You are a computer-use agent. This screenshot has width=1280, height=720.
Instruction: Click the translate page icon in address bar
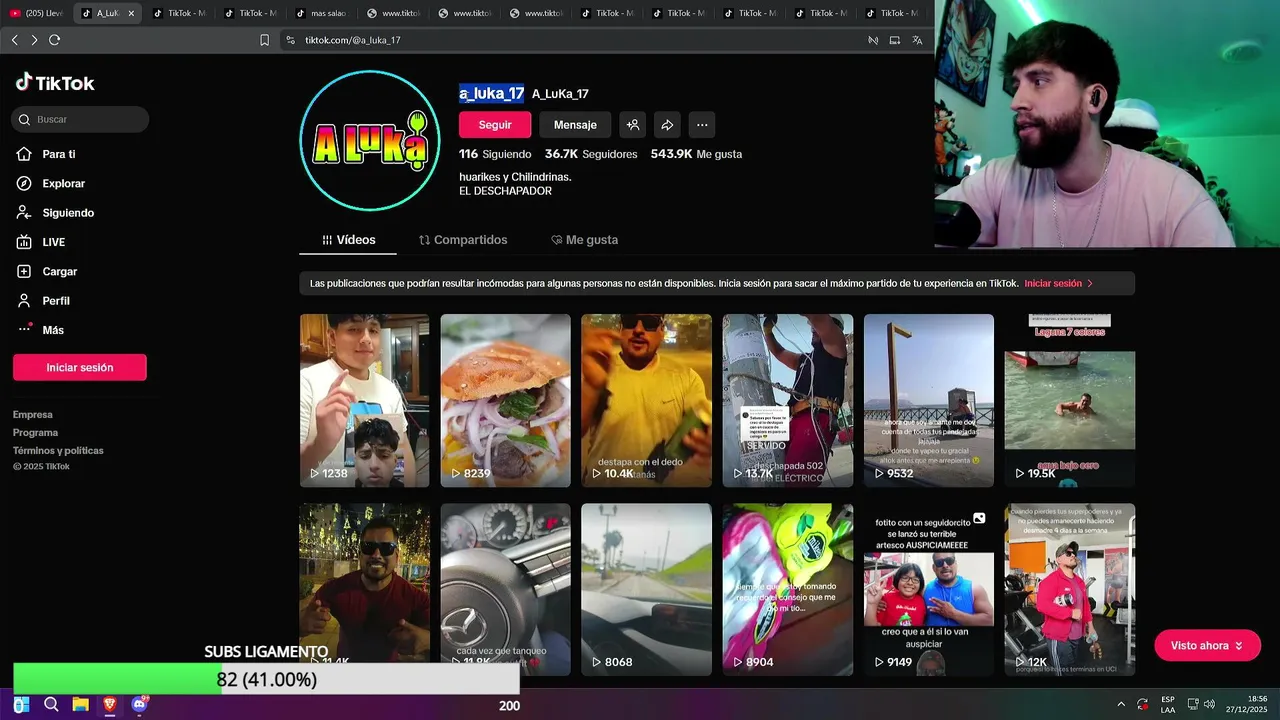click(x=917, y=40)
